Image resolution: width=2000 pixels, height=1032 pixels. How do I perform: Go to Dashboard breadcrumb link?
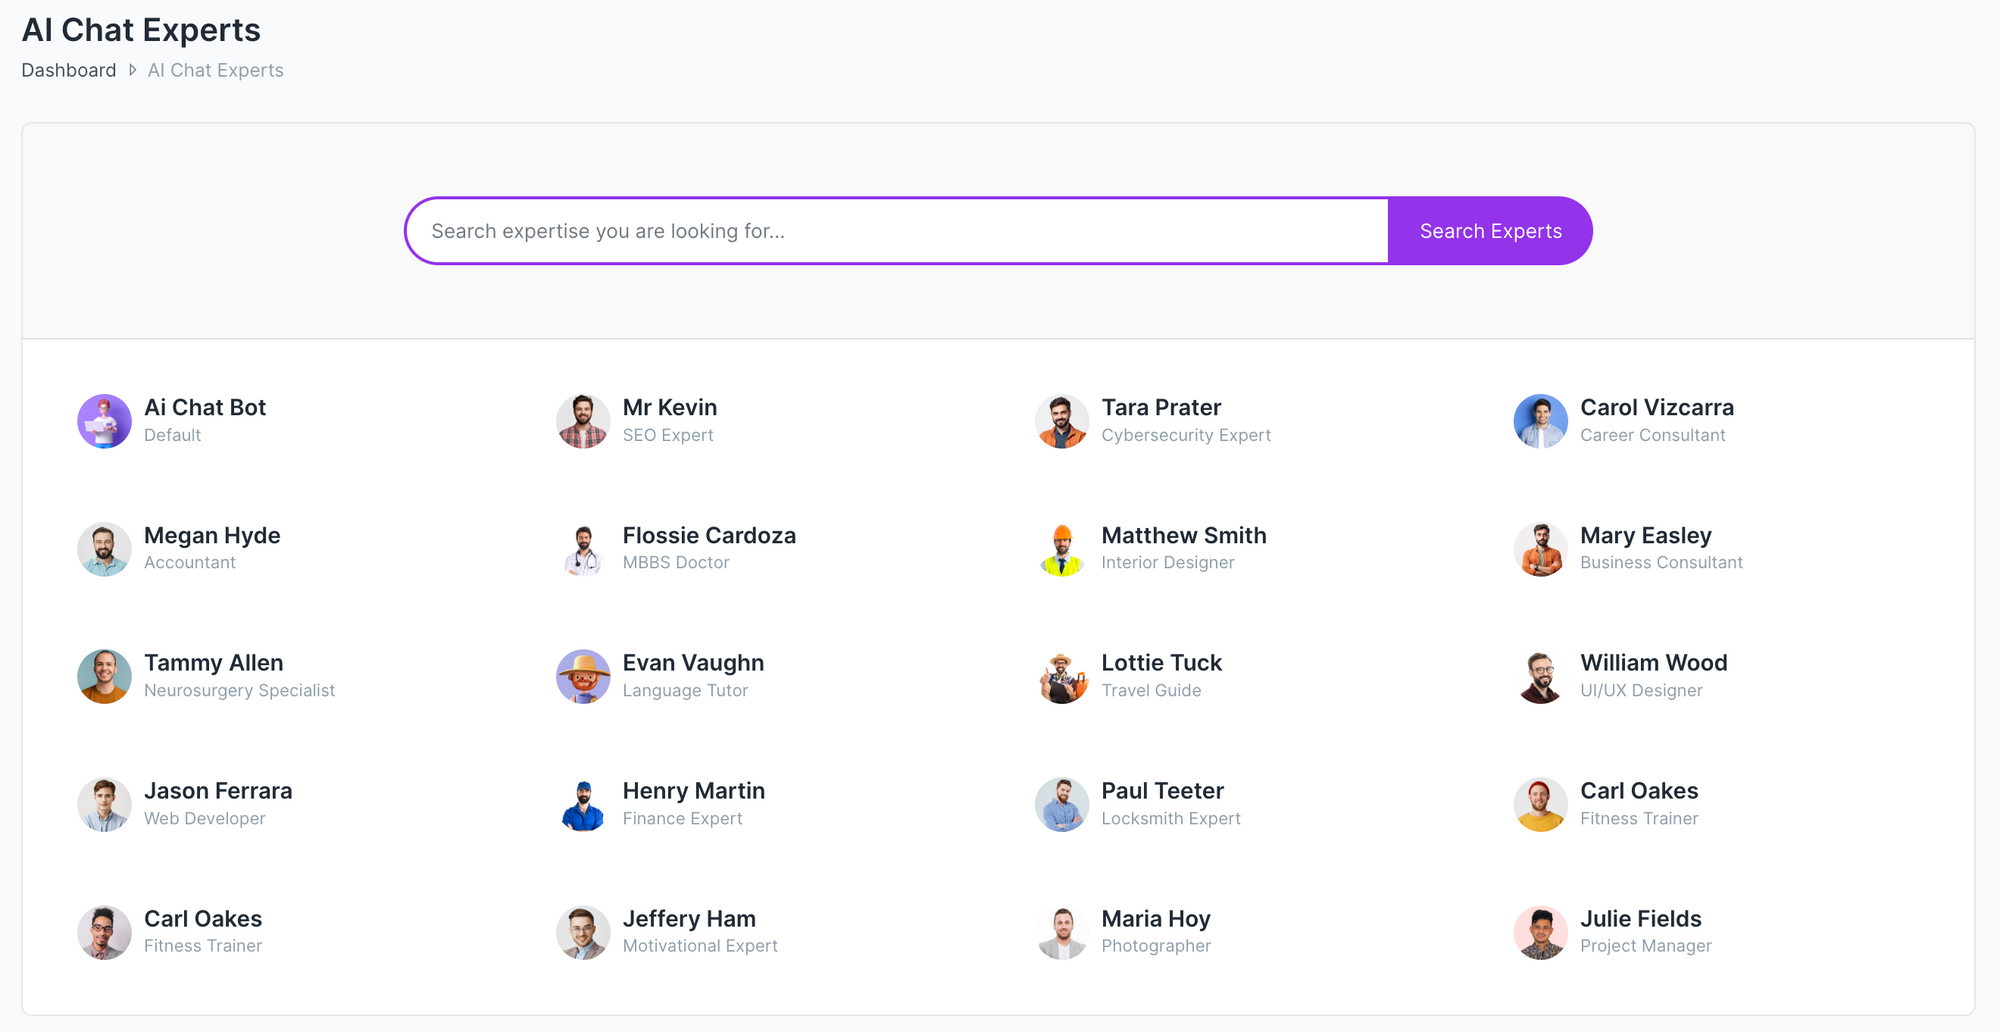click(x=69, y=70)
